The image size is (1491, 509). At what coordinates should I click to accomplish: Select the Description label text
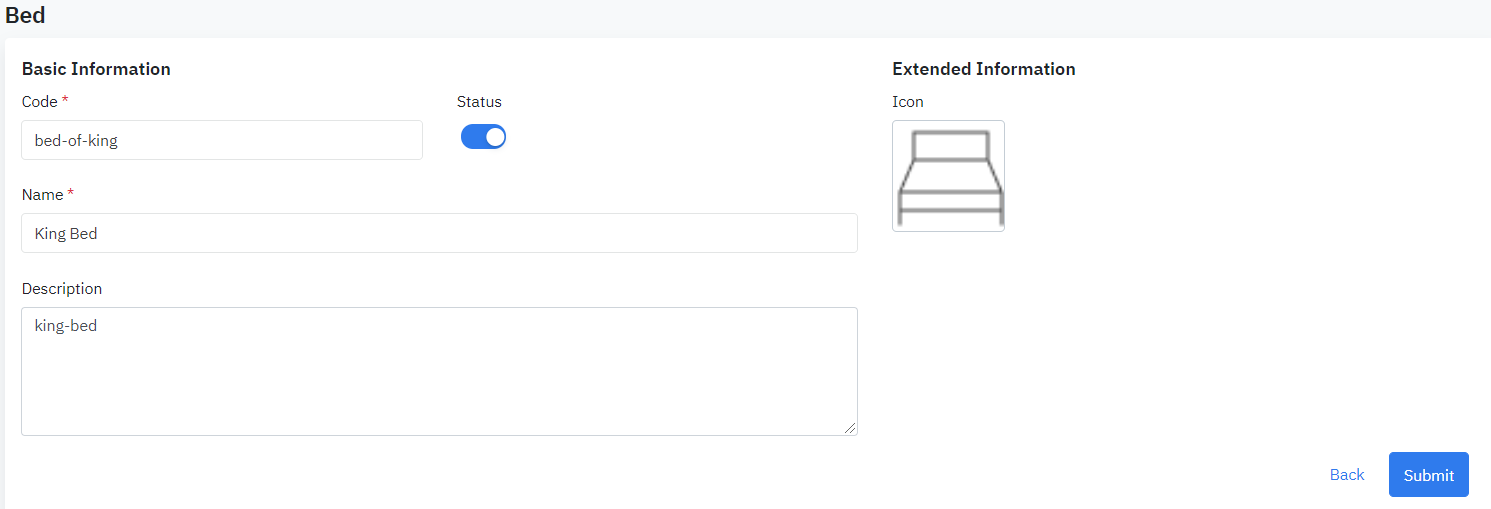point(62,289)
